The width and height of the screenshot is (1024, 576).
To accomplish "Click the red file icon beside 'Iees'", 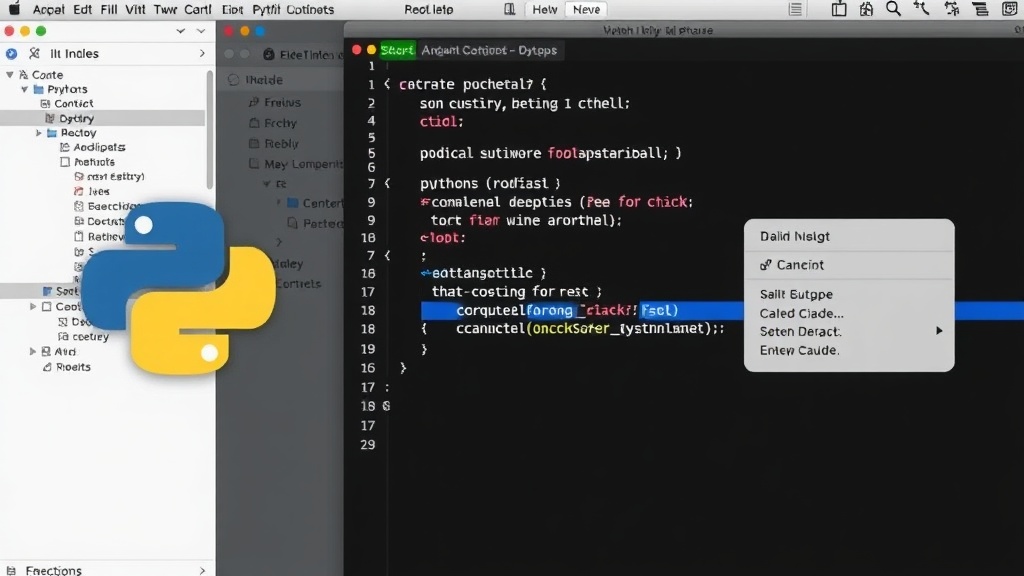I will [x=78, y=191].
